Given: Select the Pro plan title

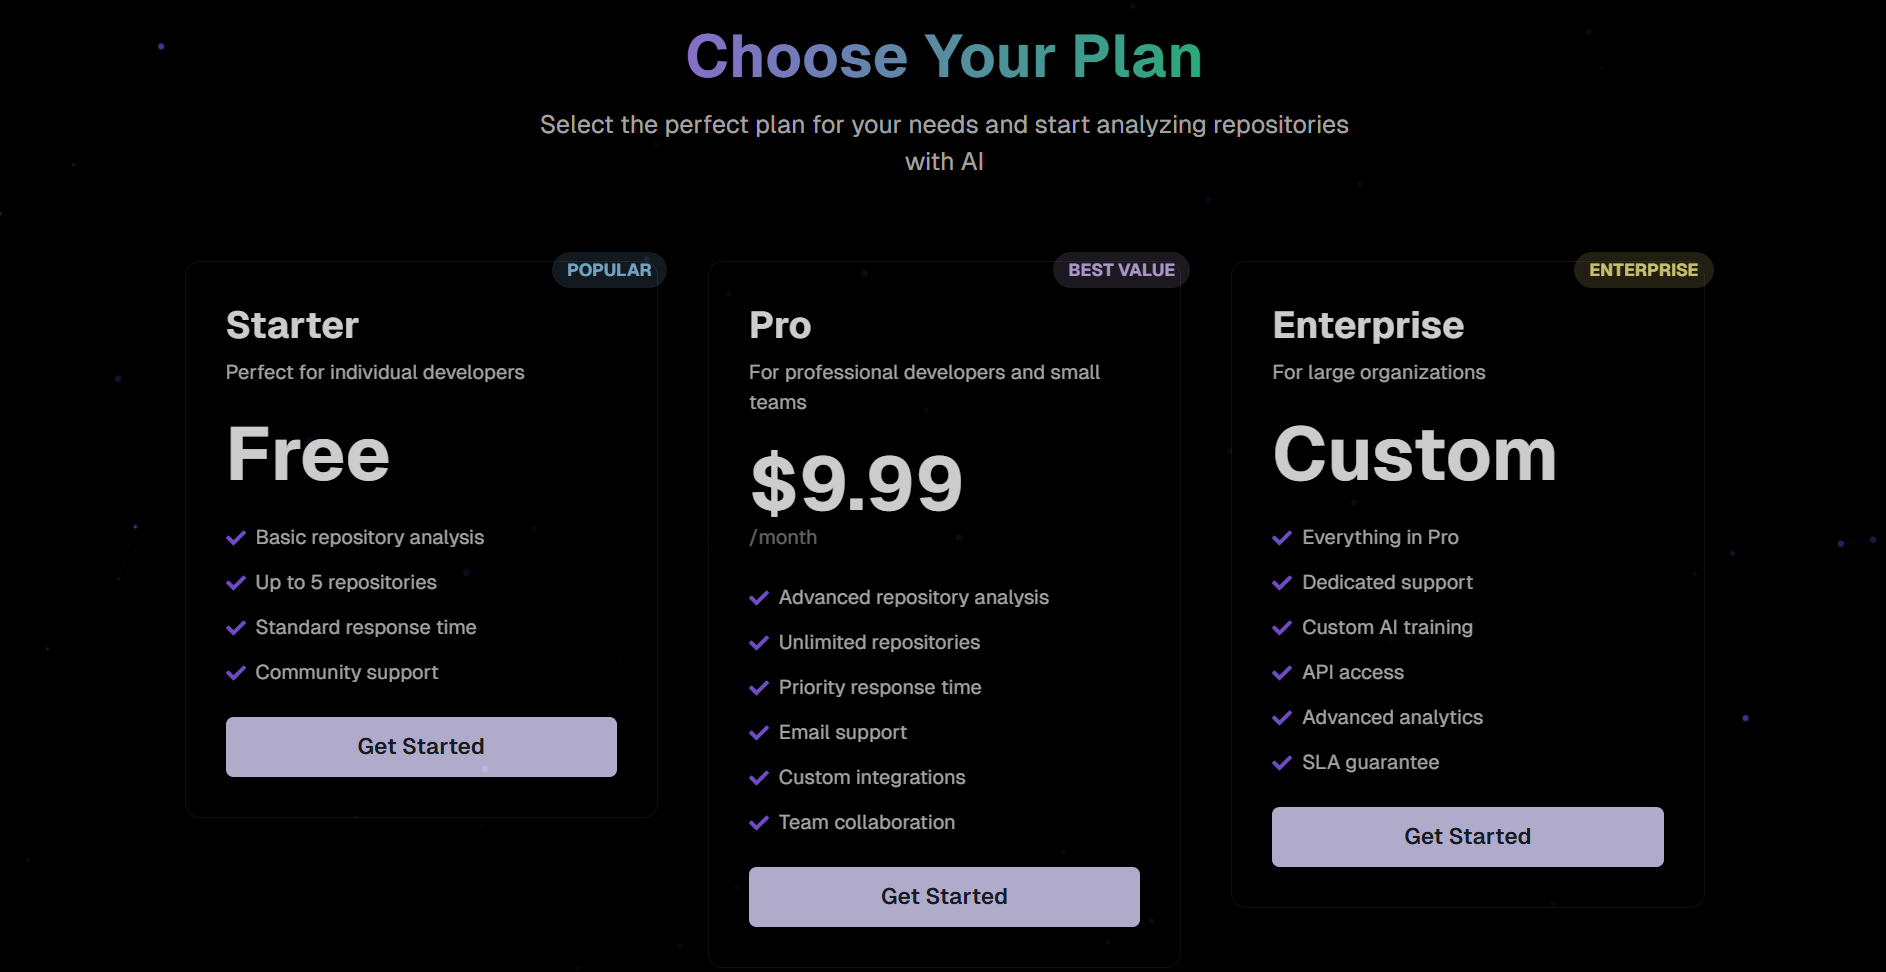Looking at the screenshot, I should (x=780, y=326).
